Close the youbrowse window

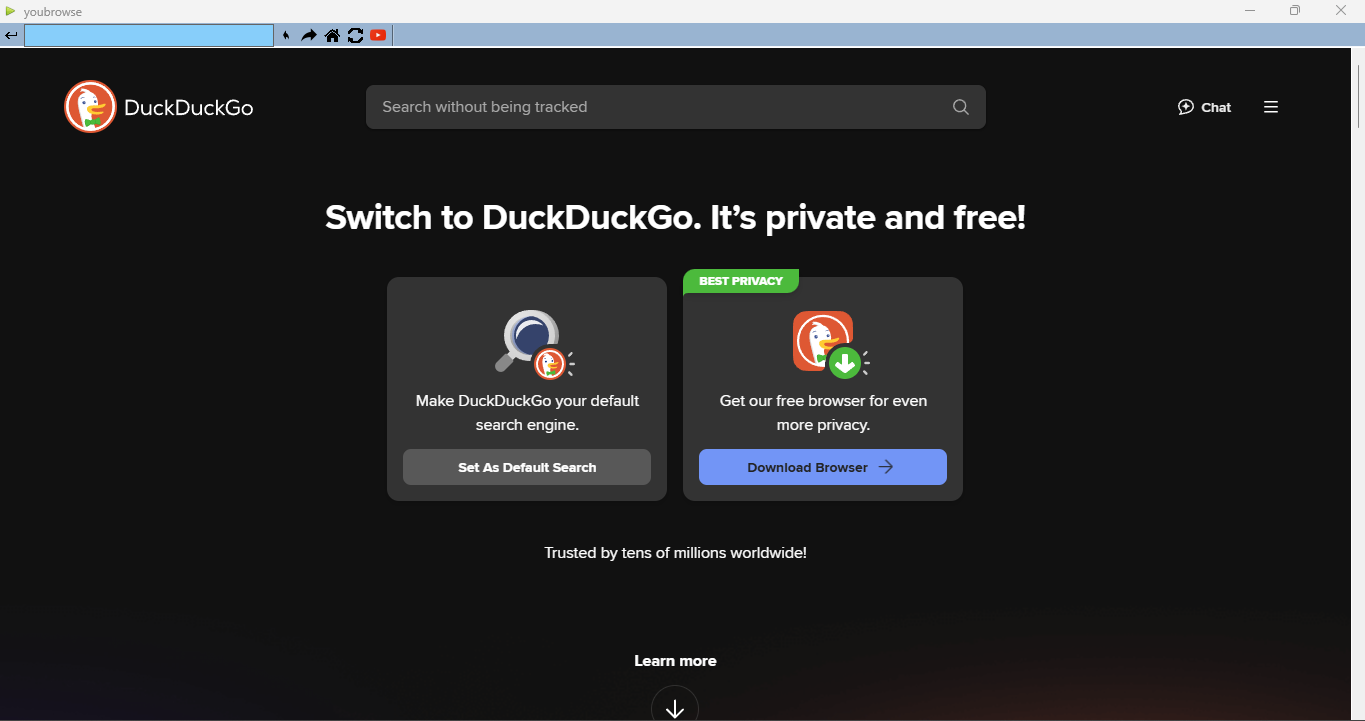point(1341,11)
